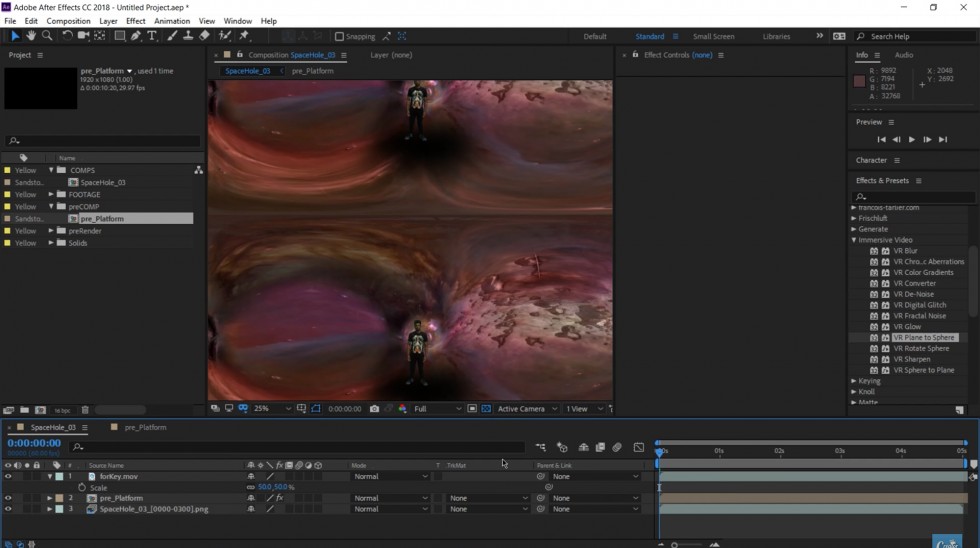980x548 pixels.
Task: Switch to the pre_Platform timeline tab
Action: [145, 427]
